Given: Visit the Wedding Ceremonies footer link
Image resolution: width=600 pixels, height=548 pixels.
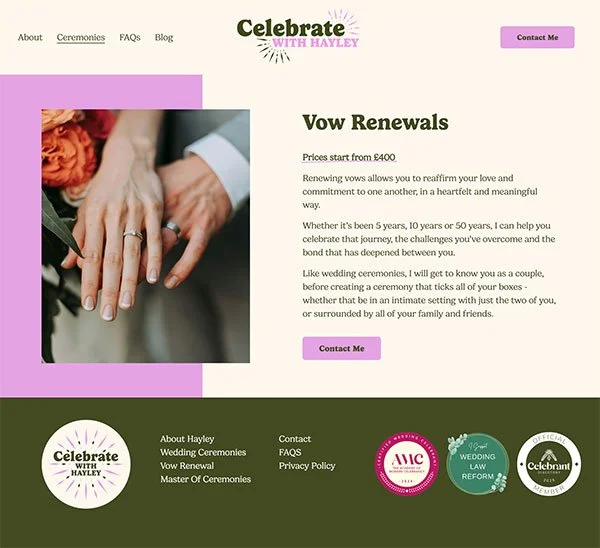Looking at the screenshot, I should (x=203, y=452).
